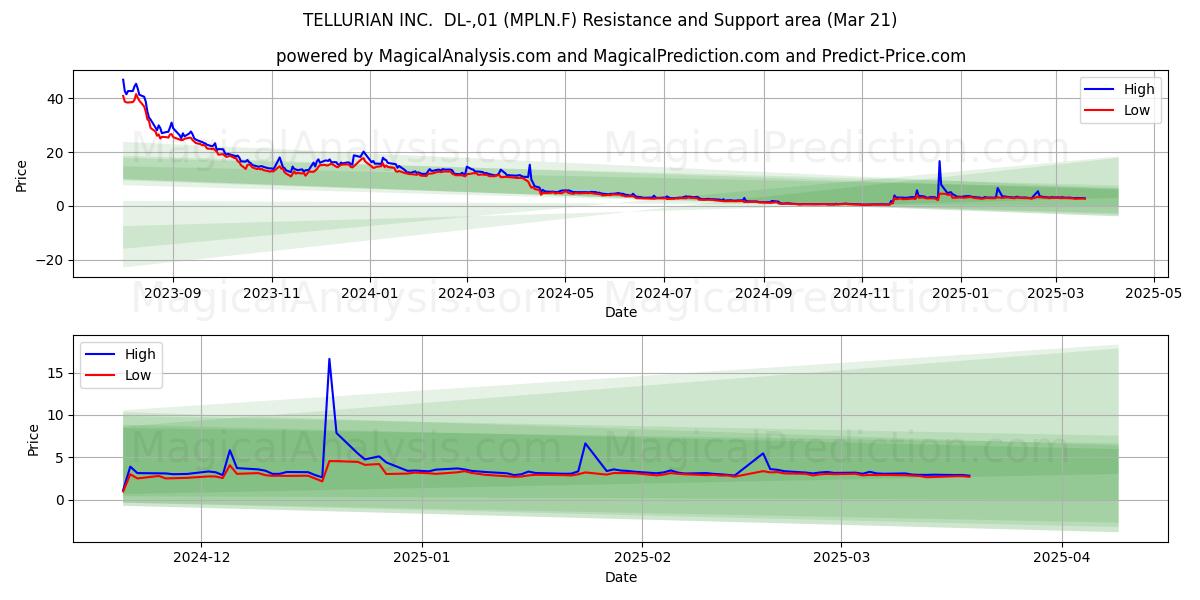1200x600 pixels.
Task: Click the top chart x-axis label 2024-11
Action: pyautogui.click(x=862, y=293)
